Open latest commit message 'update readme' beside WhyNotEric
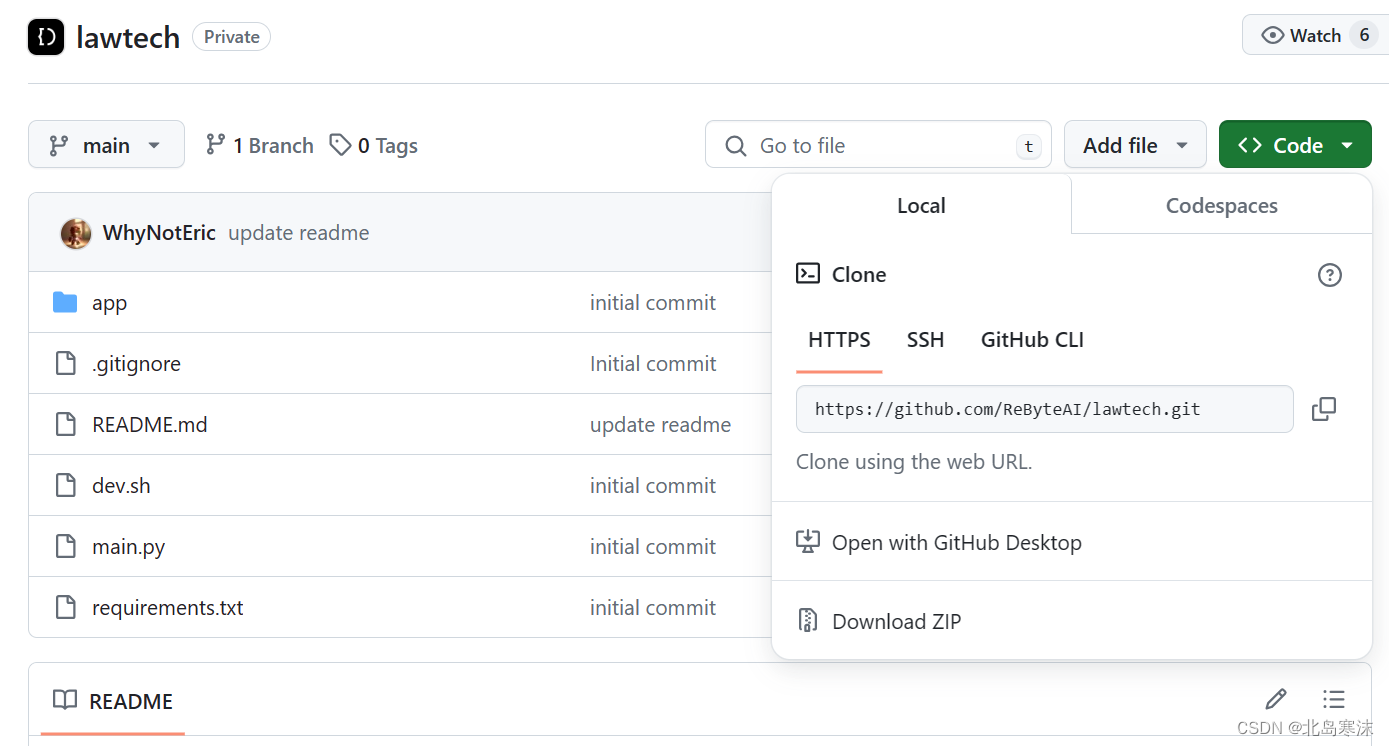Screen dimensions: 1389x746 pos(298,233)
